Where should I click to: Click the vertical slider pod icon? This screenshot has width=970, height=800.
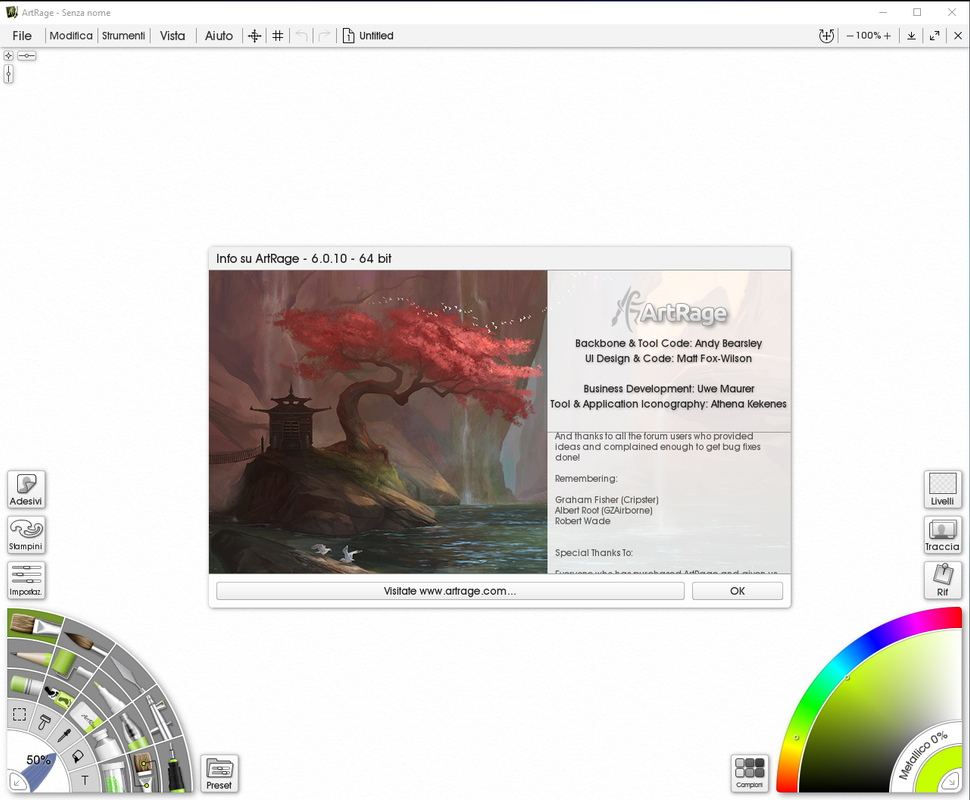coord(8,74)
